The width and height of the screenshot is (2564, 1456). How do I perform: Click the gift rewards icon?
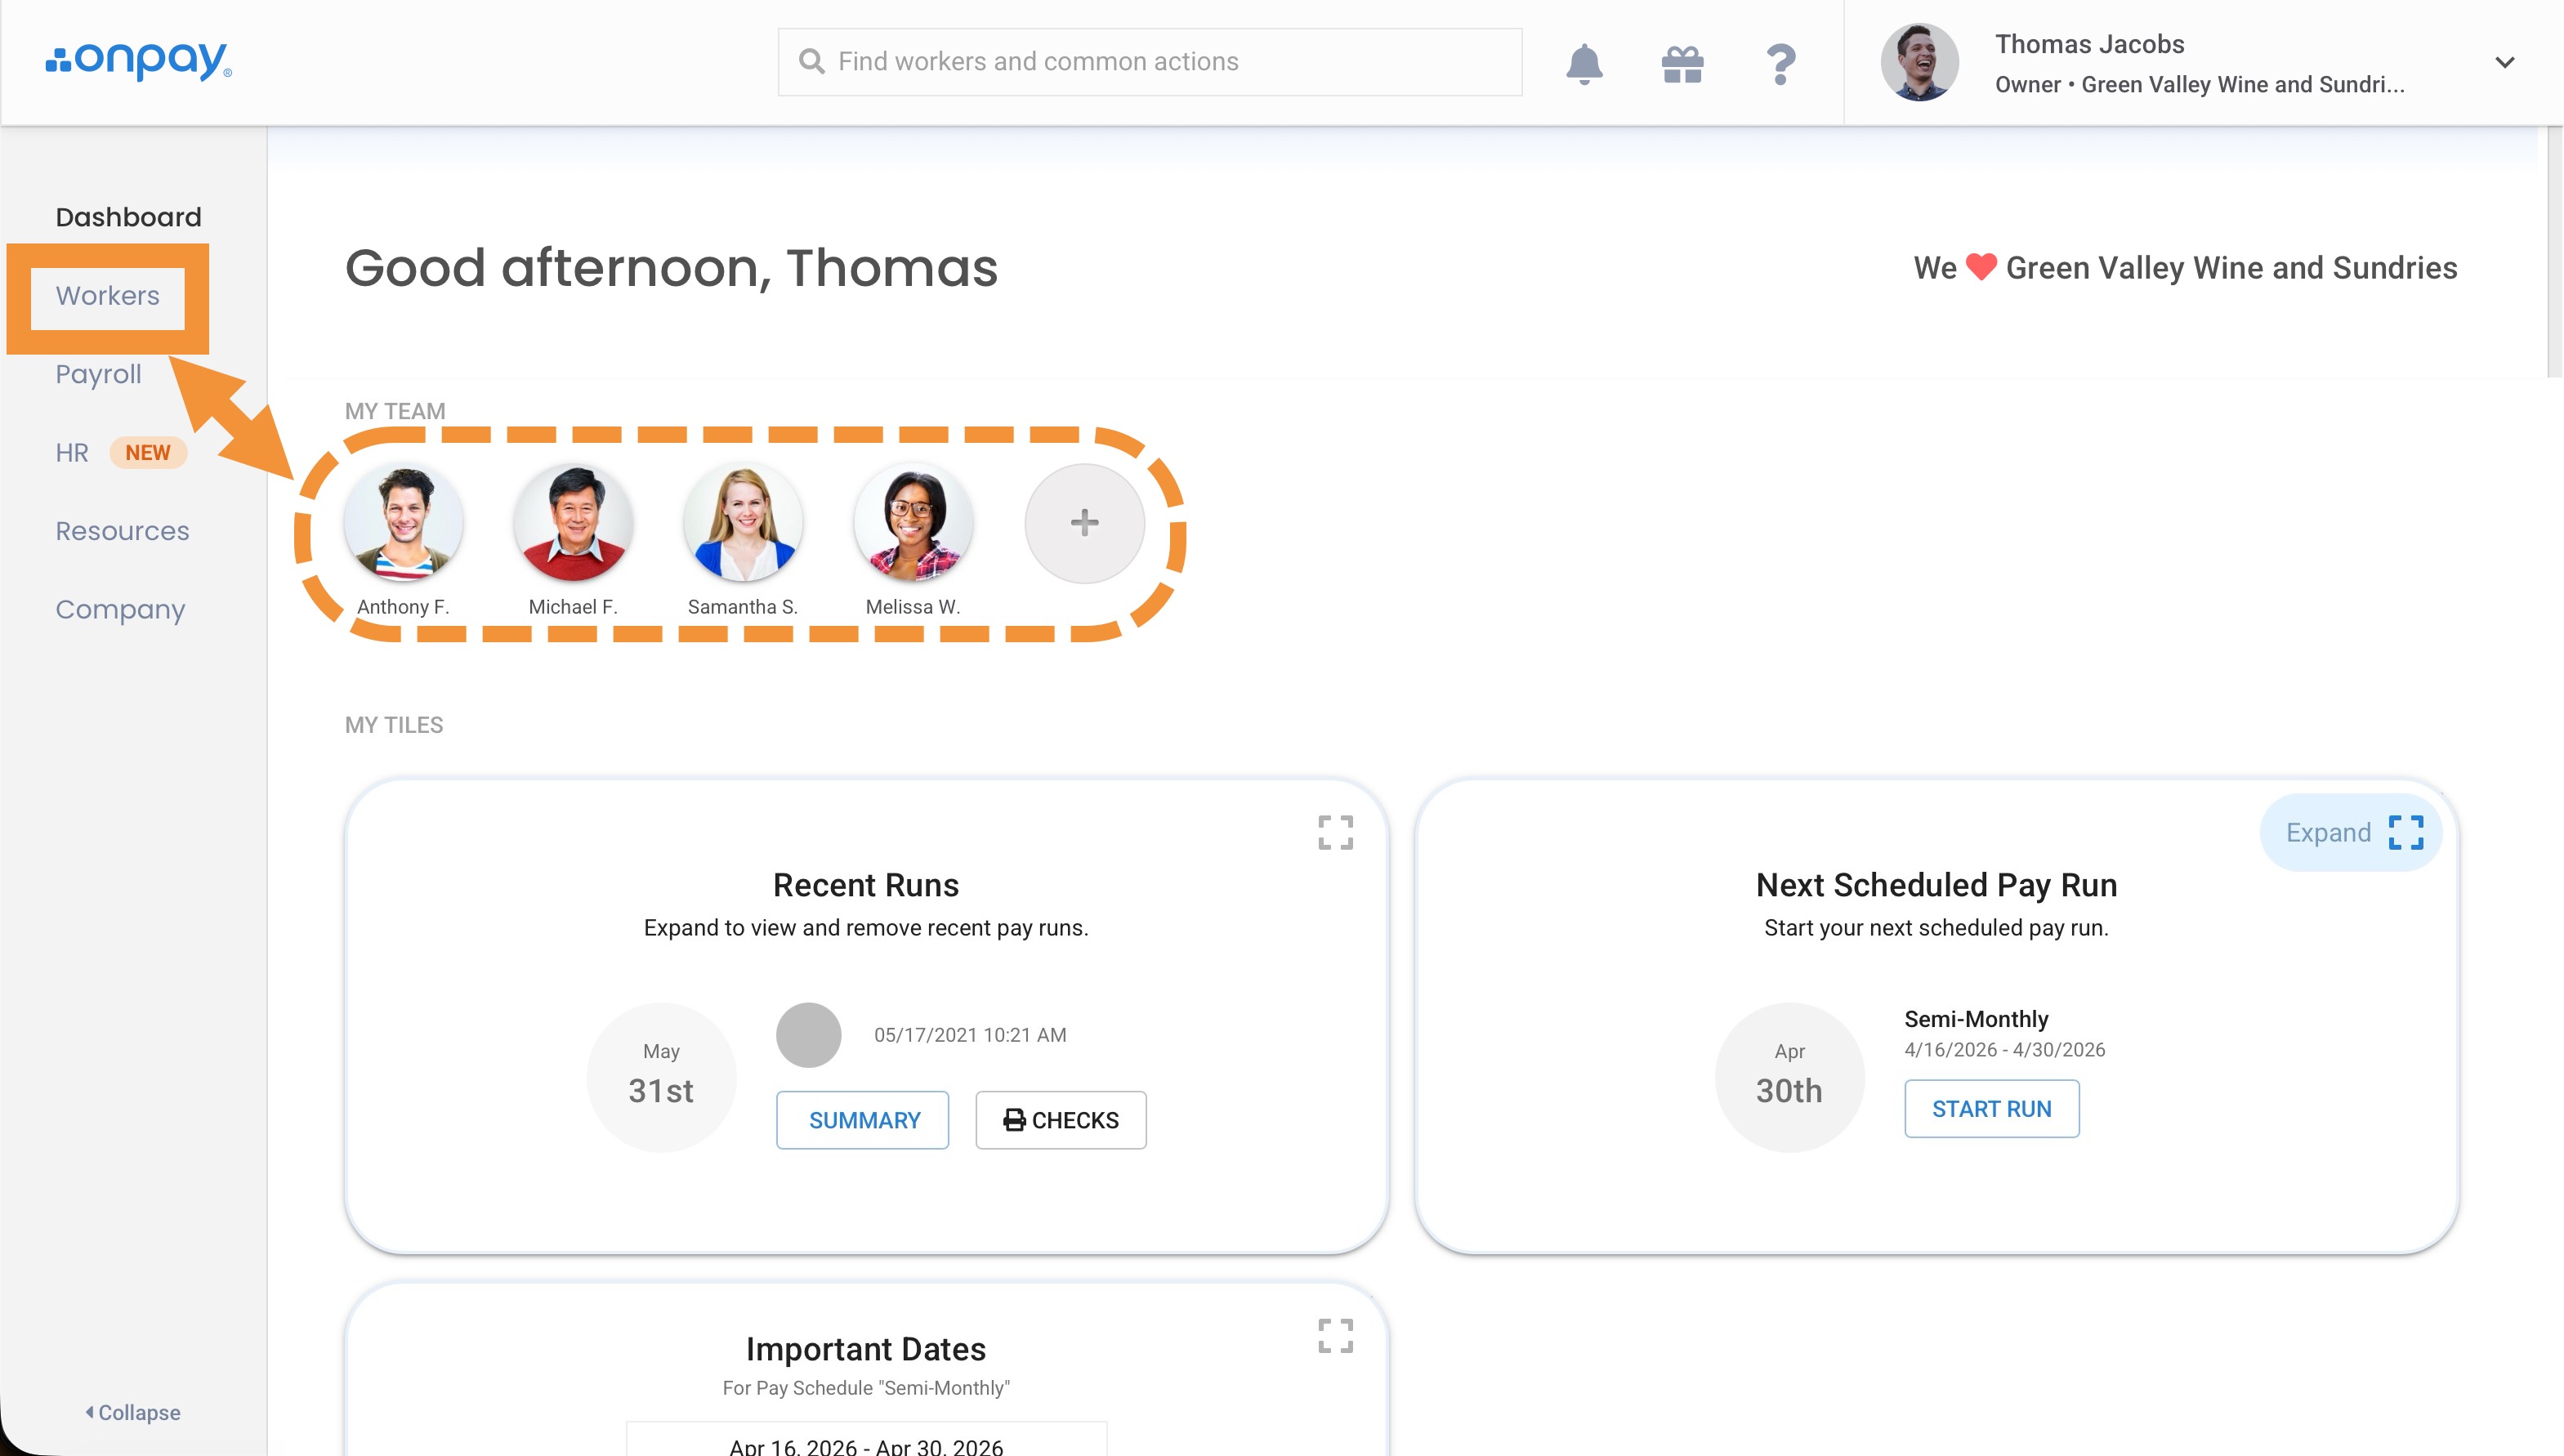1682,63
